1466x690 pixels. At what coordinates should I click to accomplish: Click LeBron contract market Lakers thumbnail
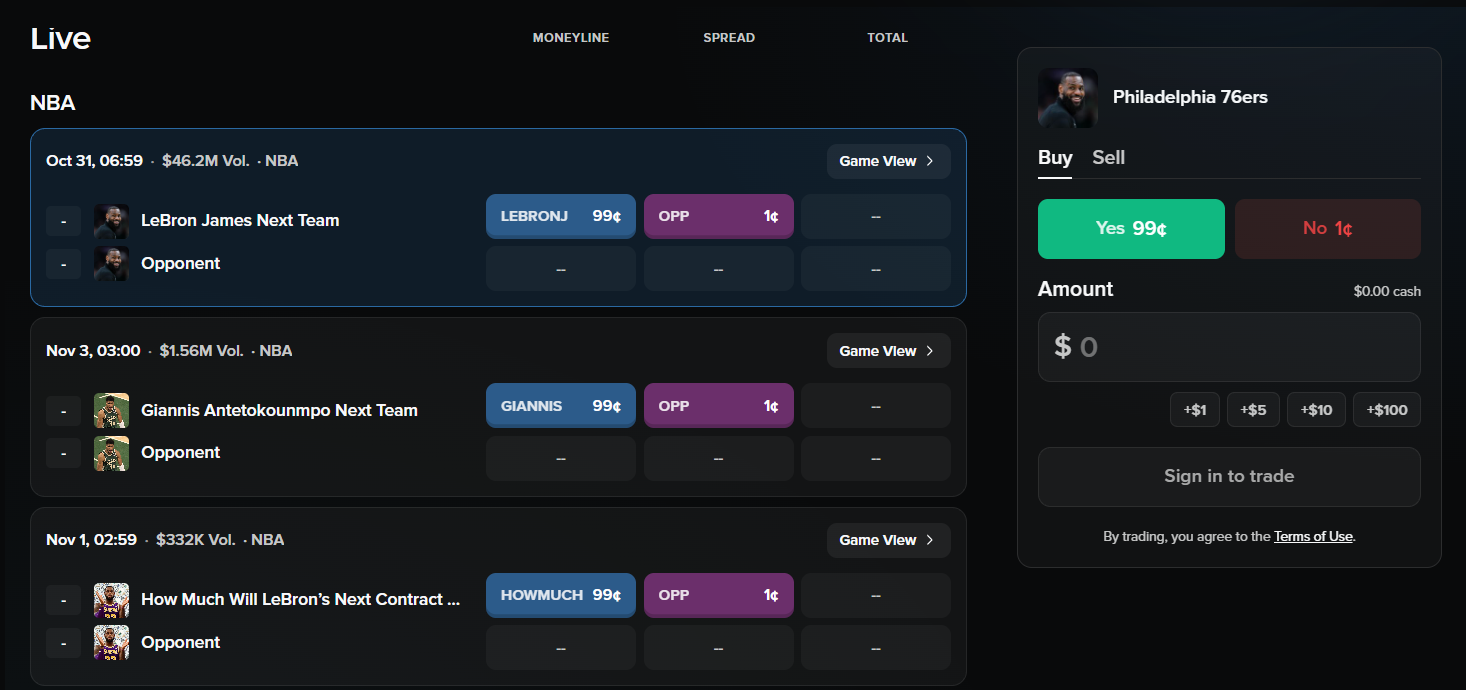tap(111, 600)
